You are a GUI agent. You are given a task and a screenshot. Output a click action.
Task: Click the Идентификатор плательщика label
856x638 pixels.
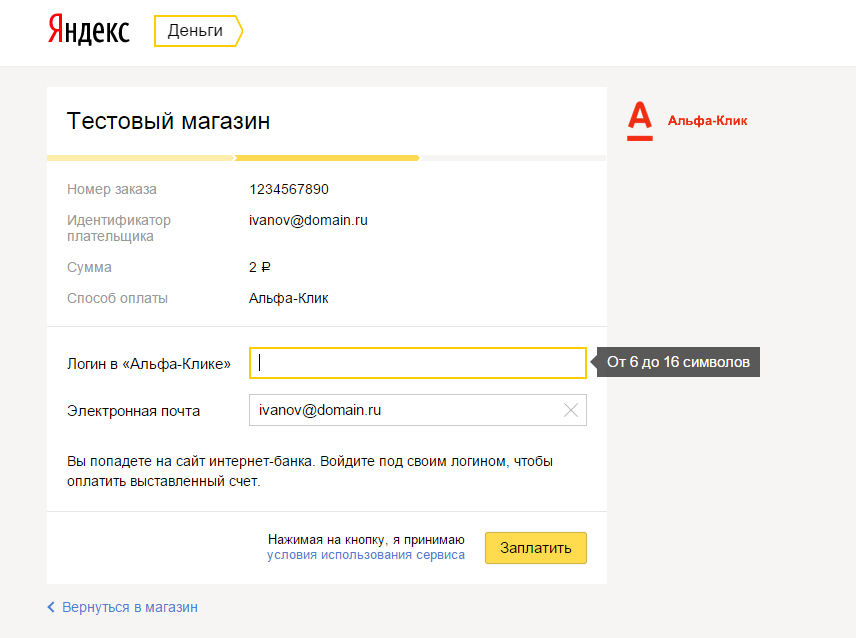tap(119, 228)
